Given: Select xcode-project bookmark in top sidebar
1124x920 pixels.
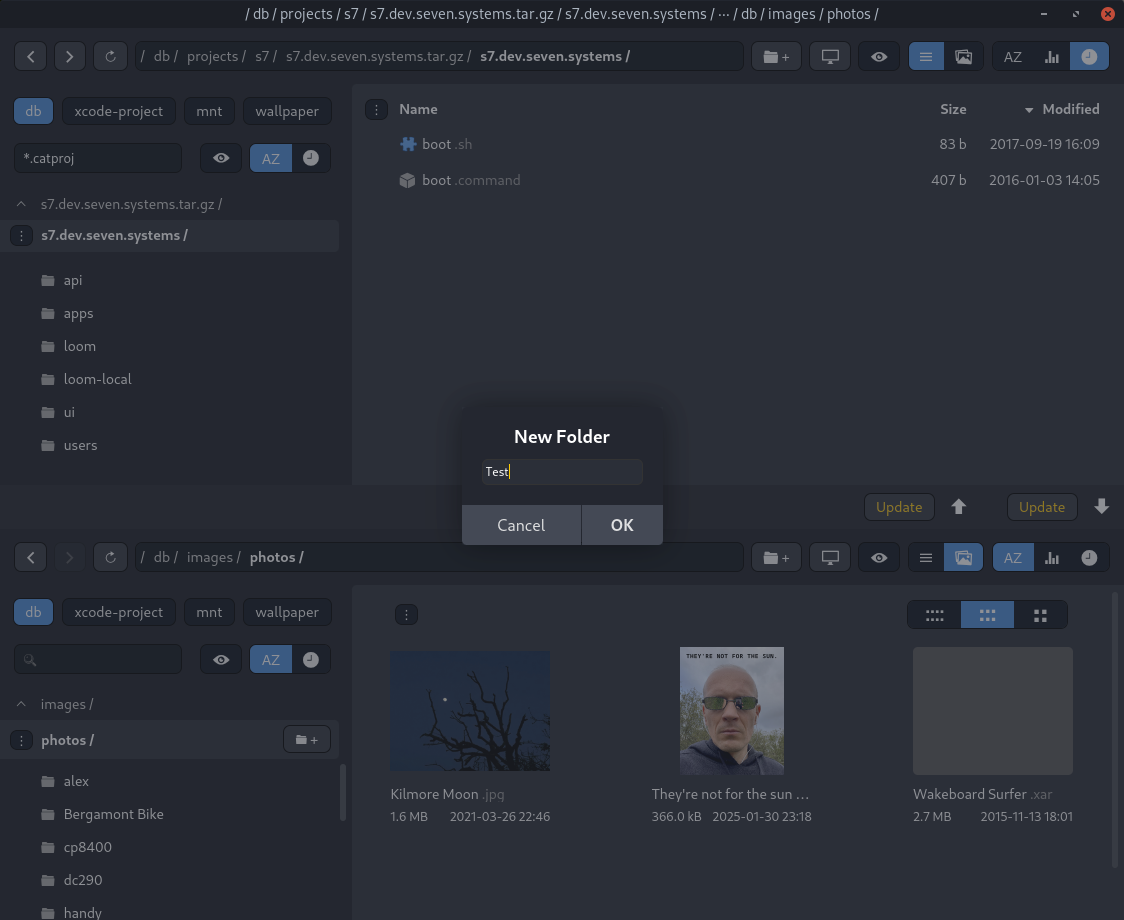Looking at the screenshot, I should click(119, 111).
